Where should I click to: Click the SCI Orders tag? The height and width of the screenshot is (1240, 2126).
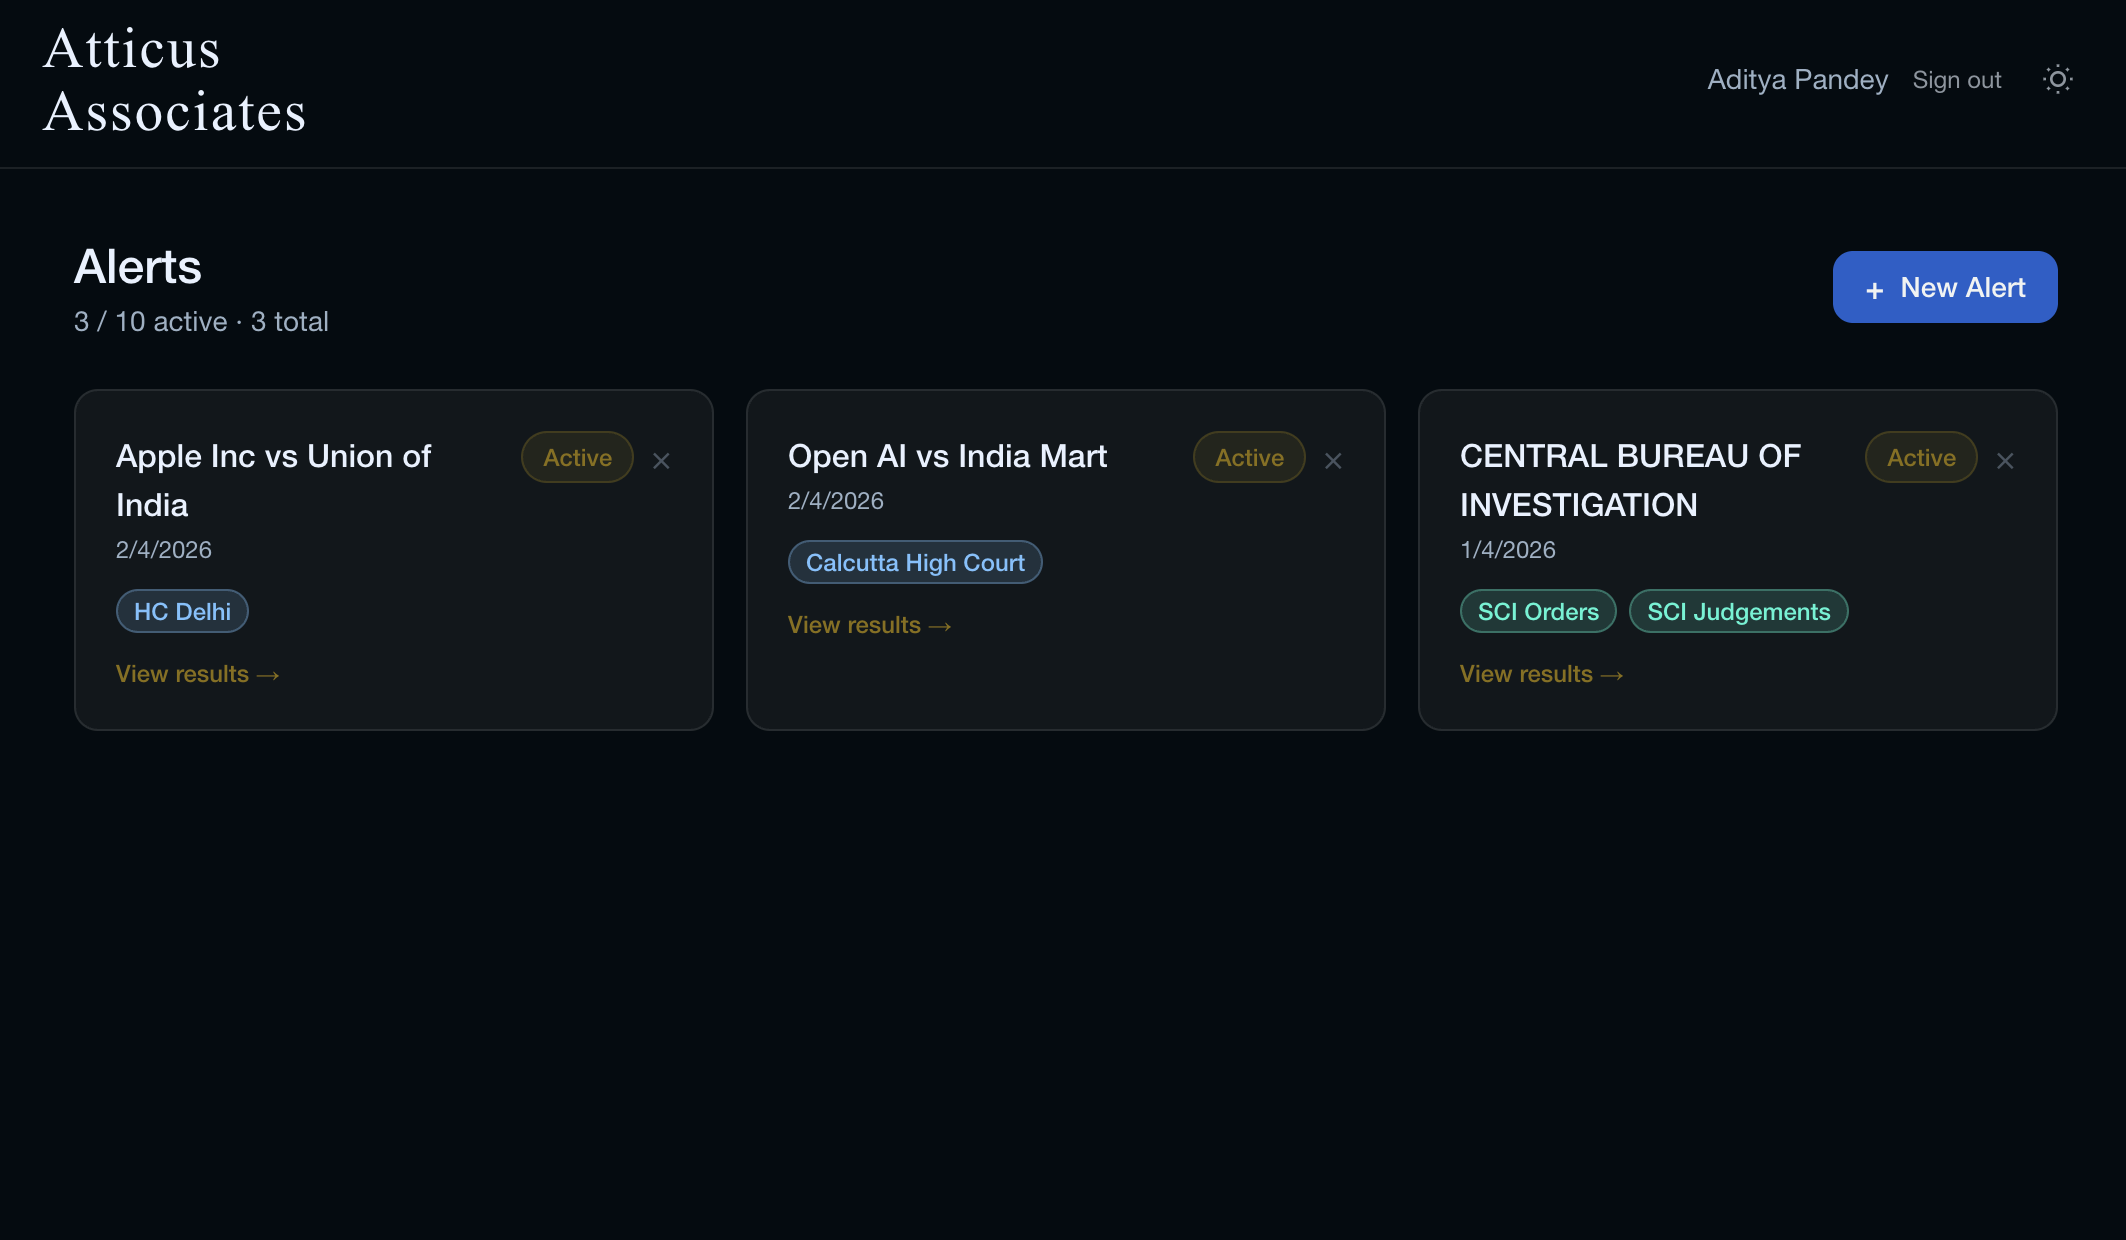click(1538, 611)
